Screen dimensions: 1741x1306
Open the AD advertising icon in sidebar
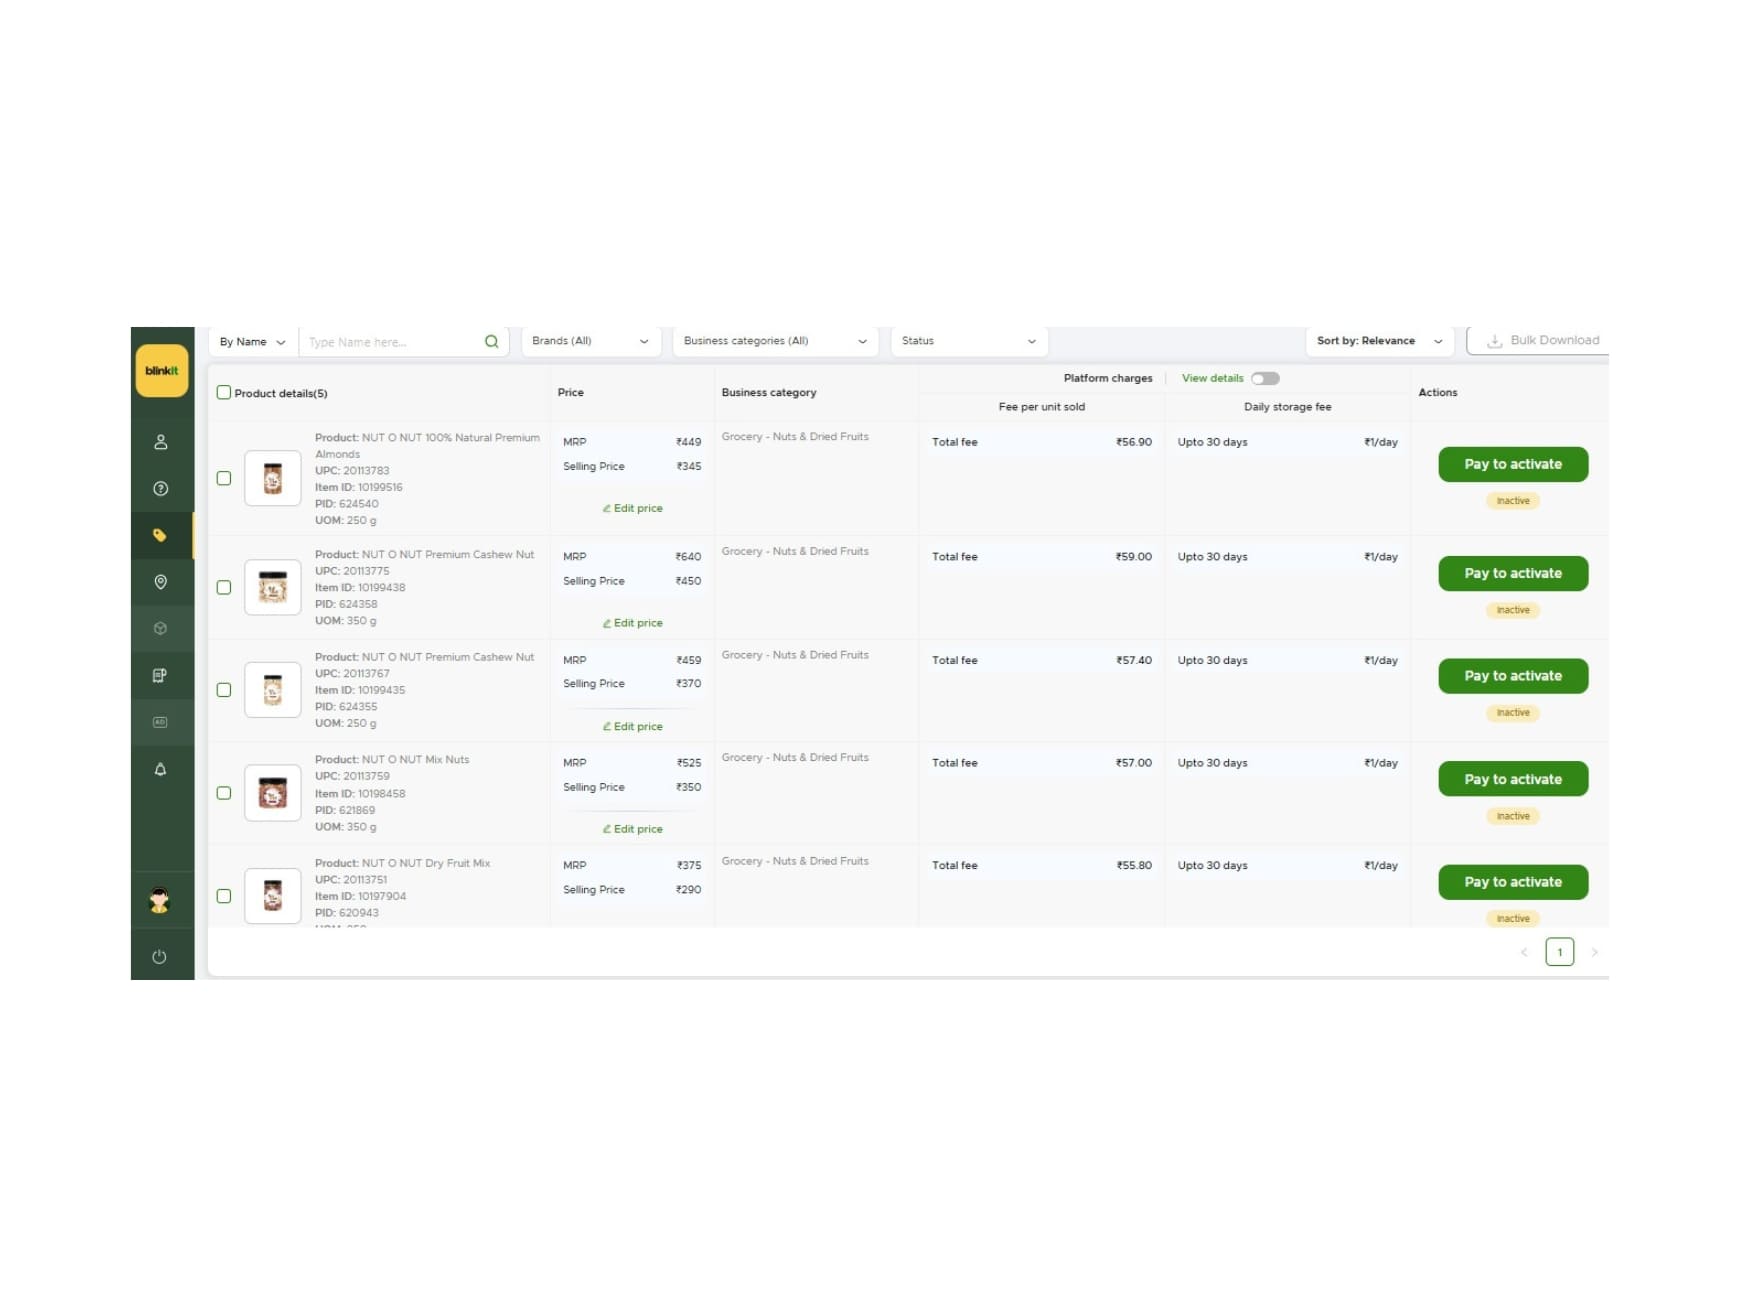click(x=160, y=722)
